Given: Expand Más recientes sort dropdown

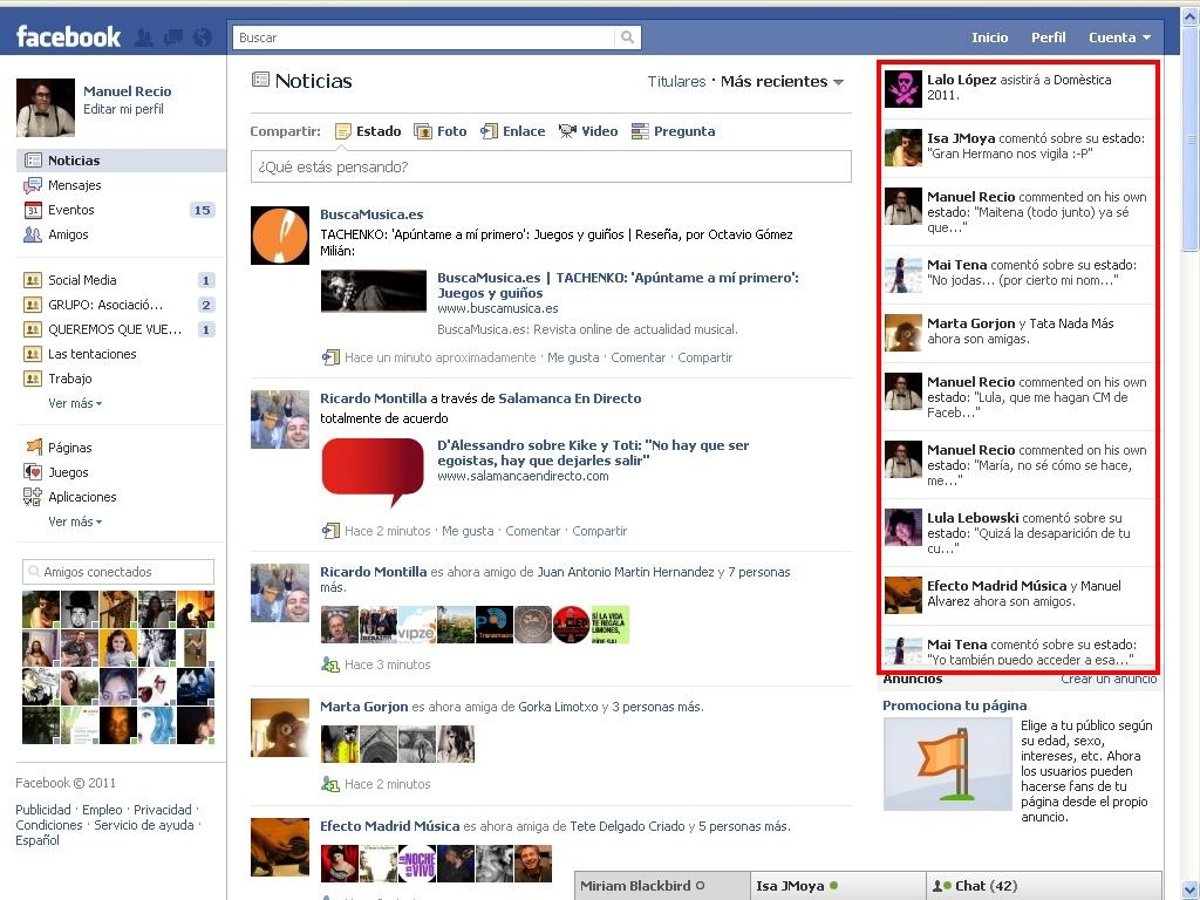Looking at the screenshot, I should (782, 82).
